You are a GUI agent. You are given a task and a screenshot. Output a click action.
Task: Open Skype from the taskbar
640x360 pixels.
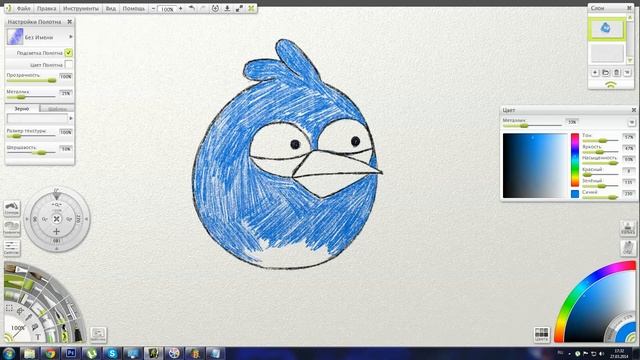(x=112, y=353)
